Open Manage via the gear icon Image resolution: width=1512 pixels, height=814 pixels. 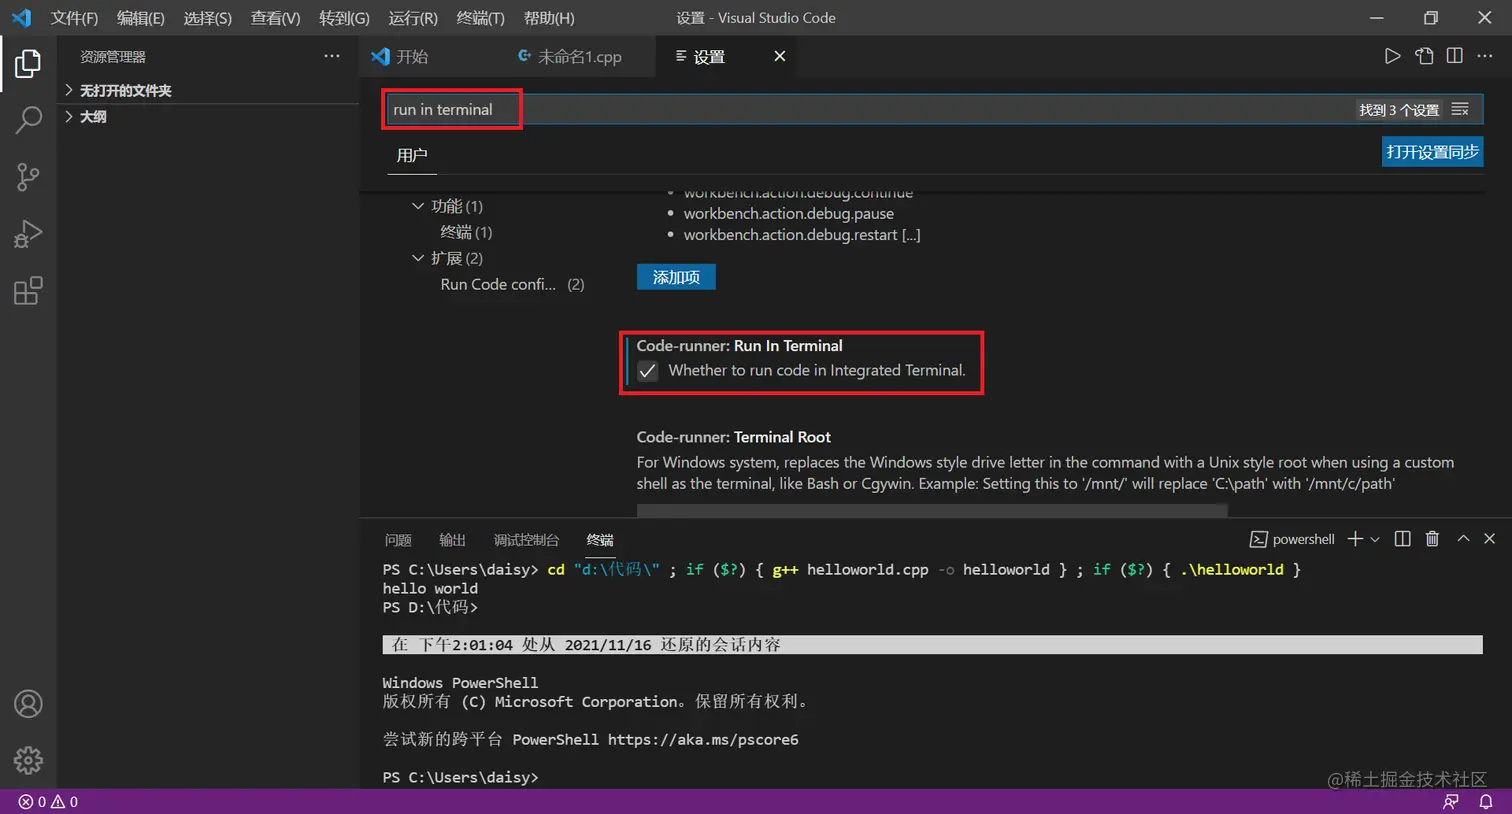[x=28, y=761]
